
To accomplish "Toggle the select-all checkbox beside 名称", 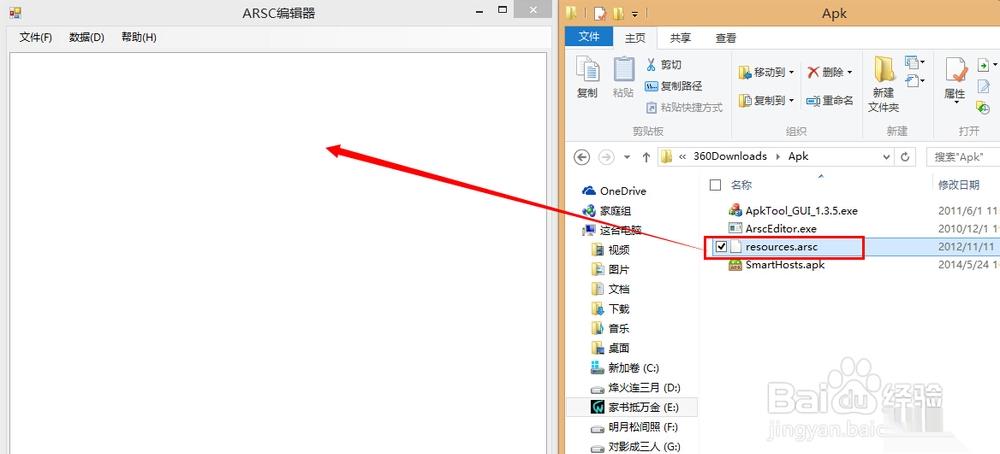I will coord(716,185).
